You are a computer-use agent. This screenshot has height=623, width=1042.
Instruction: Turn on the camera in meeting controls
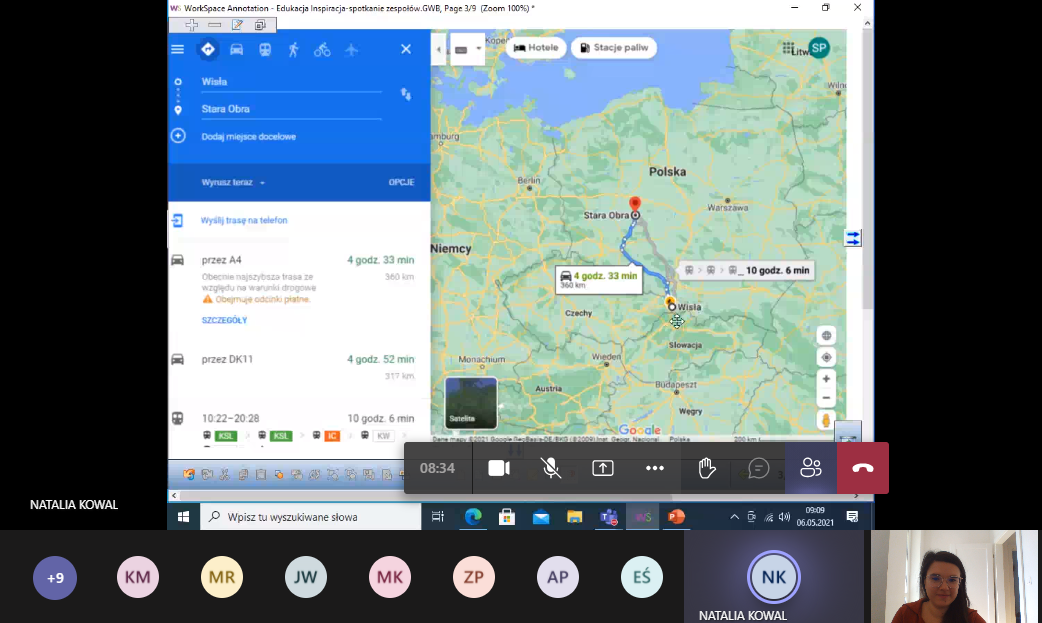tap(499, 468)
